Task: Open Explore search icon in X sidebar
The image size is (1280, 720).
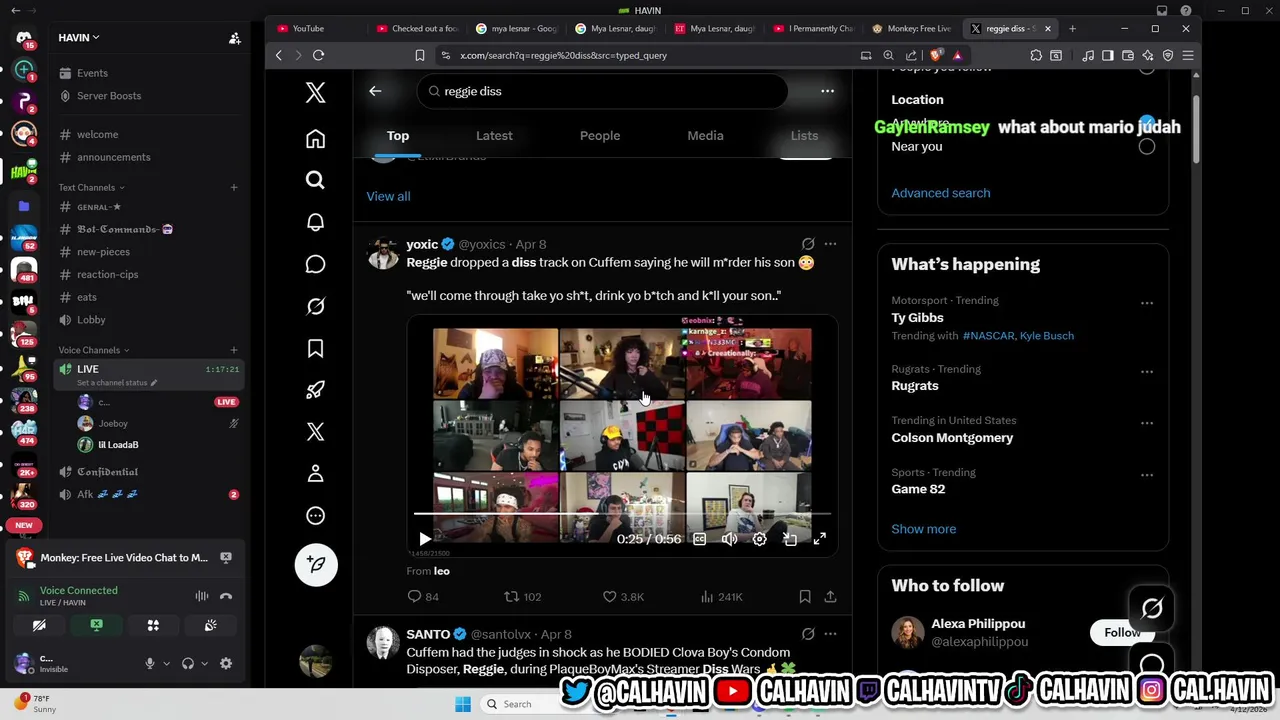Action: tap(315, 180)
